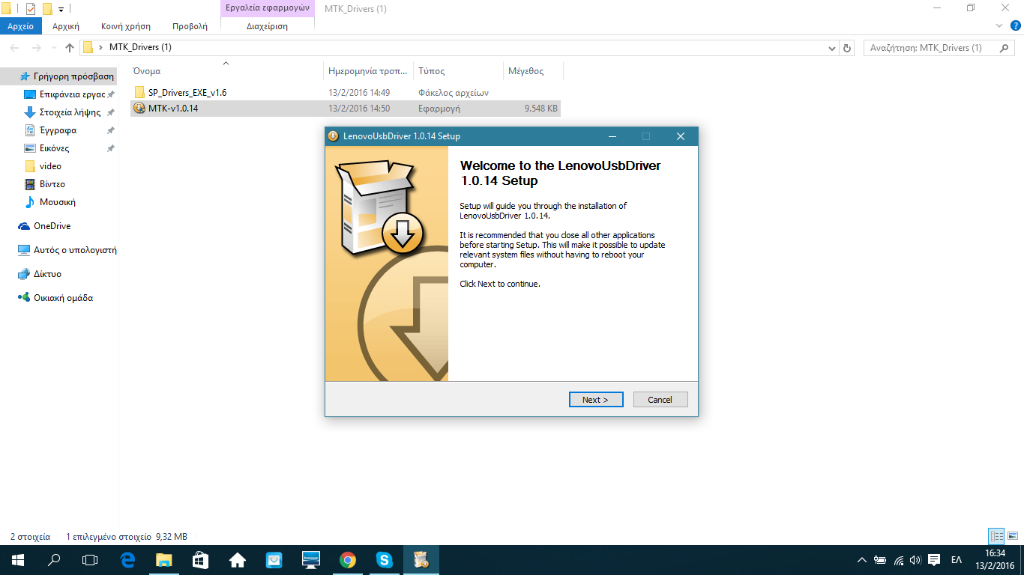The height and width of the screenshot is (575, 1024).
Task: Open Οικιακή ομάδα in navigation pane
Action: click(x=63, y=298)
